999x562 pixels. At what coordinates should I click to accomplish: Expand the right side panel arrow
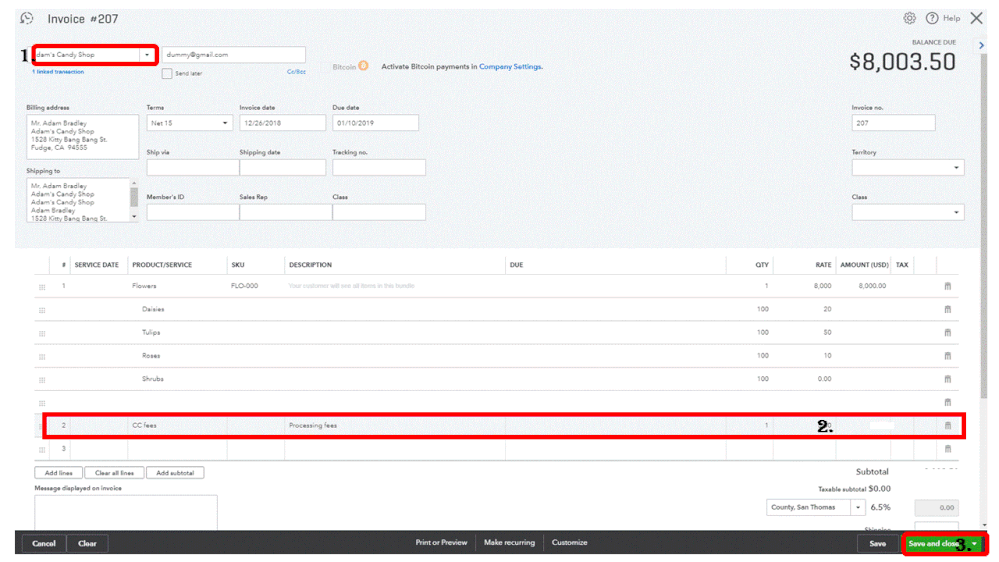pyautogui.click(x=981, y=45)
